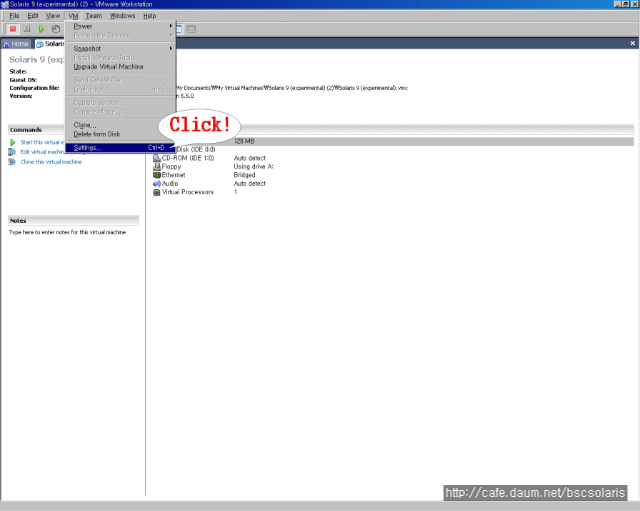This screenshot has width=640, height=511.
Task: Select the Virtual Processors label
Action: (x=188, y=192)
